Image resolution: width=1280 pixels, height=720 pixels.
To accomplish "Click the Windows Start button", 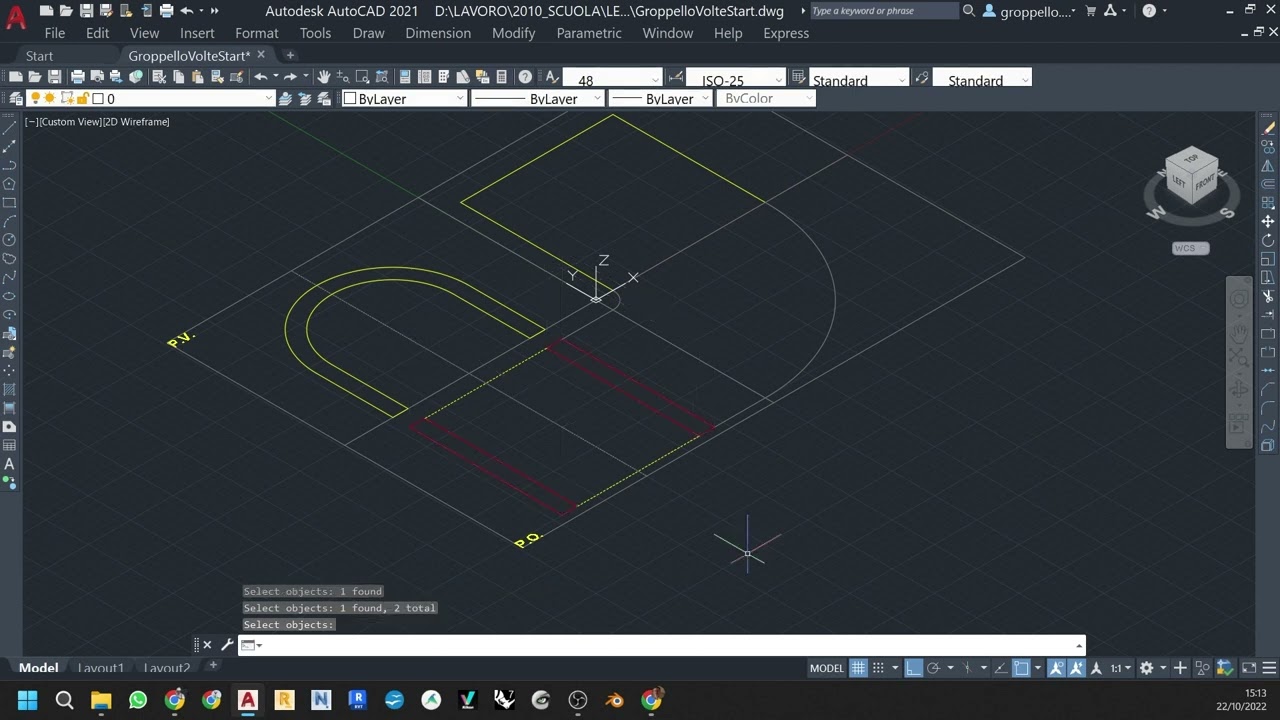I will 27,700.
